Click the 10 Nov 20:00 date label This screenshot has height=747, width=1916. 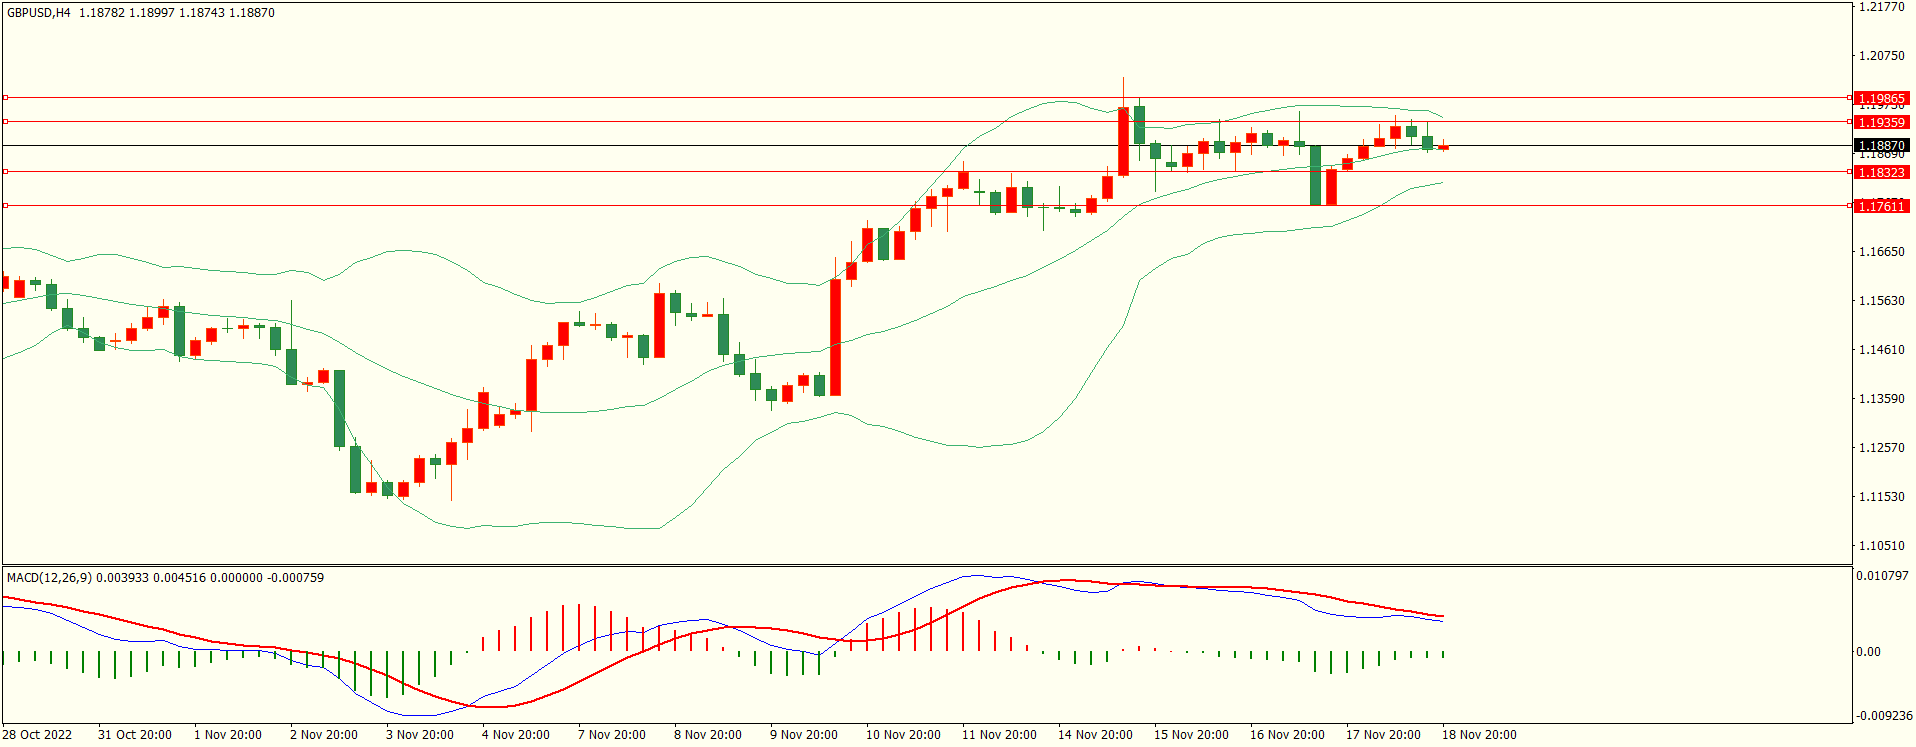pyautogui.click(x=903, y=735)
